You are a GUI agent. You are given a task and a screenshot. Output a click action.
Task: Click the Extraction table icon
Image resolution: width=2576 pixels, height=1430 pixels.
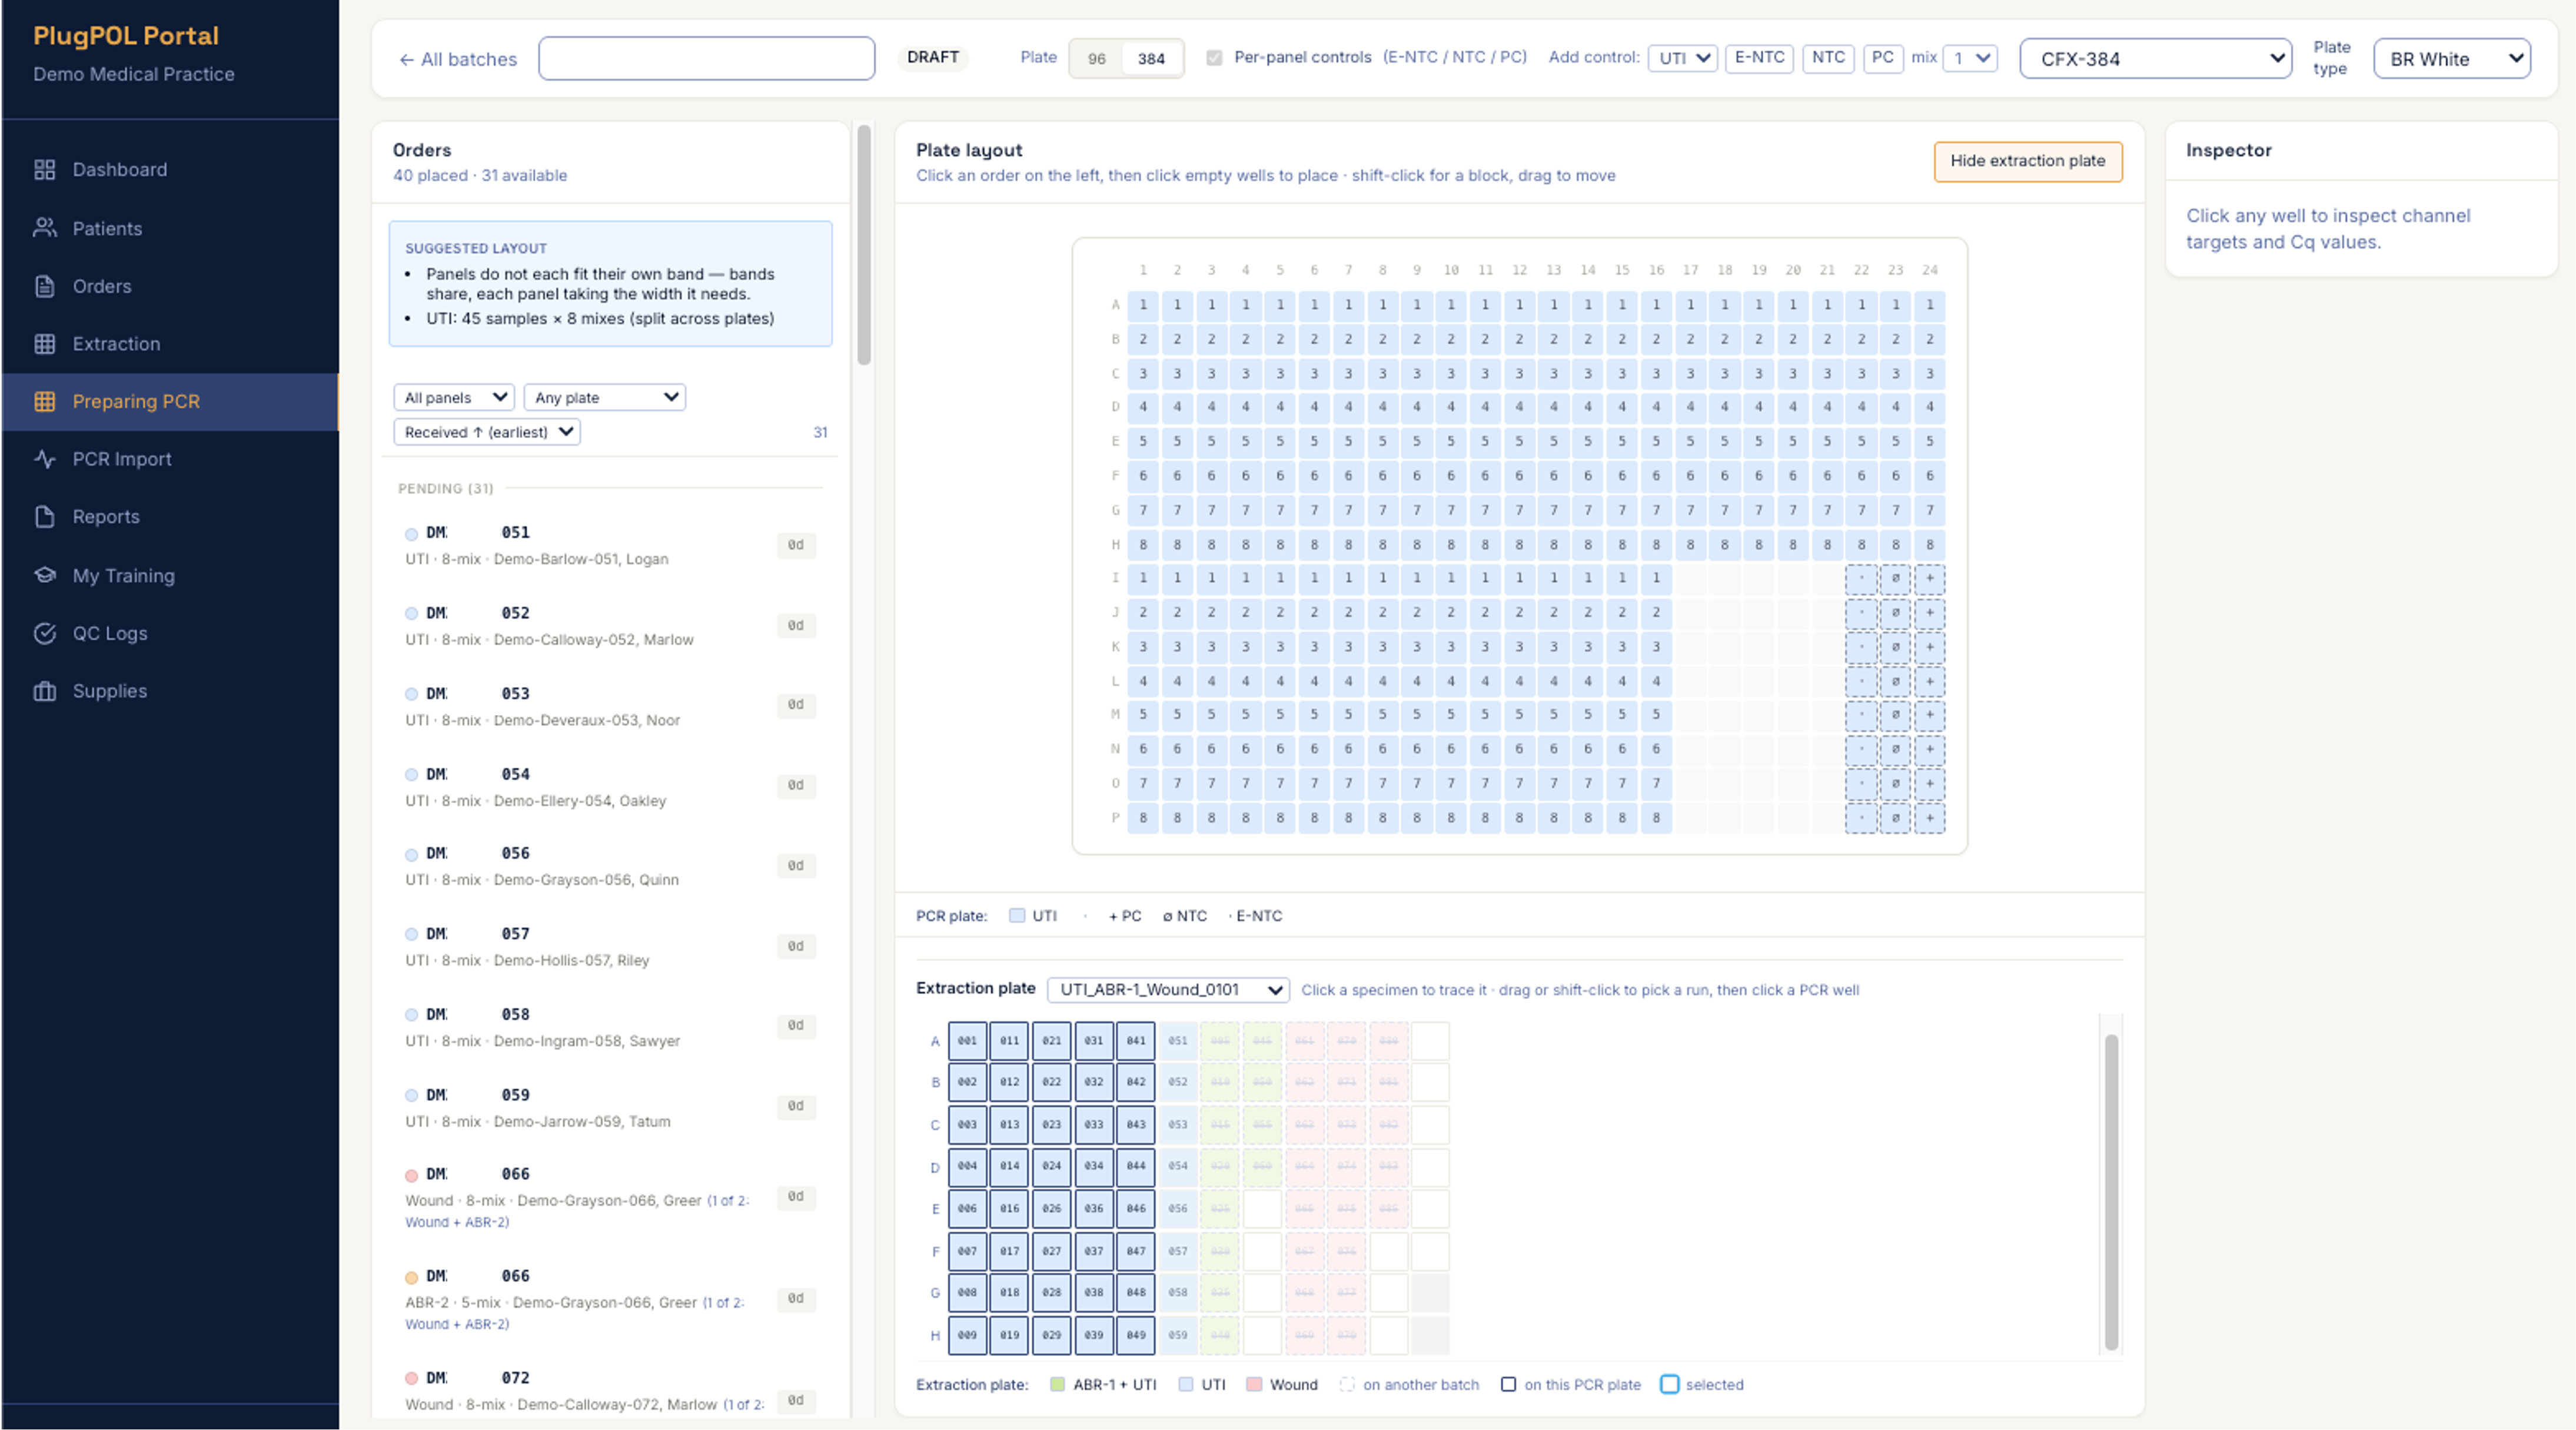click(44, 344)
